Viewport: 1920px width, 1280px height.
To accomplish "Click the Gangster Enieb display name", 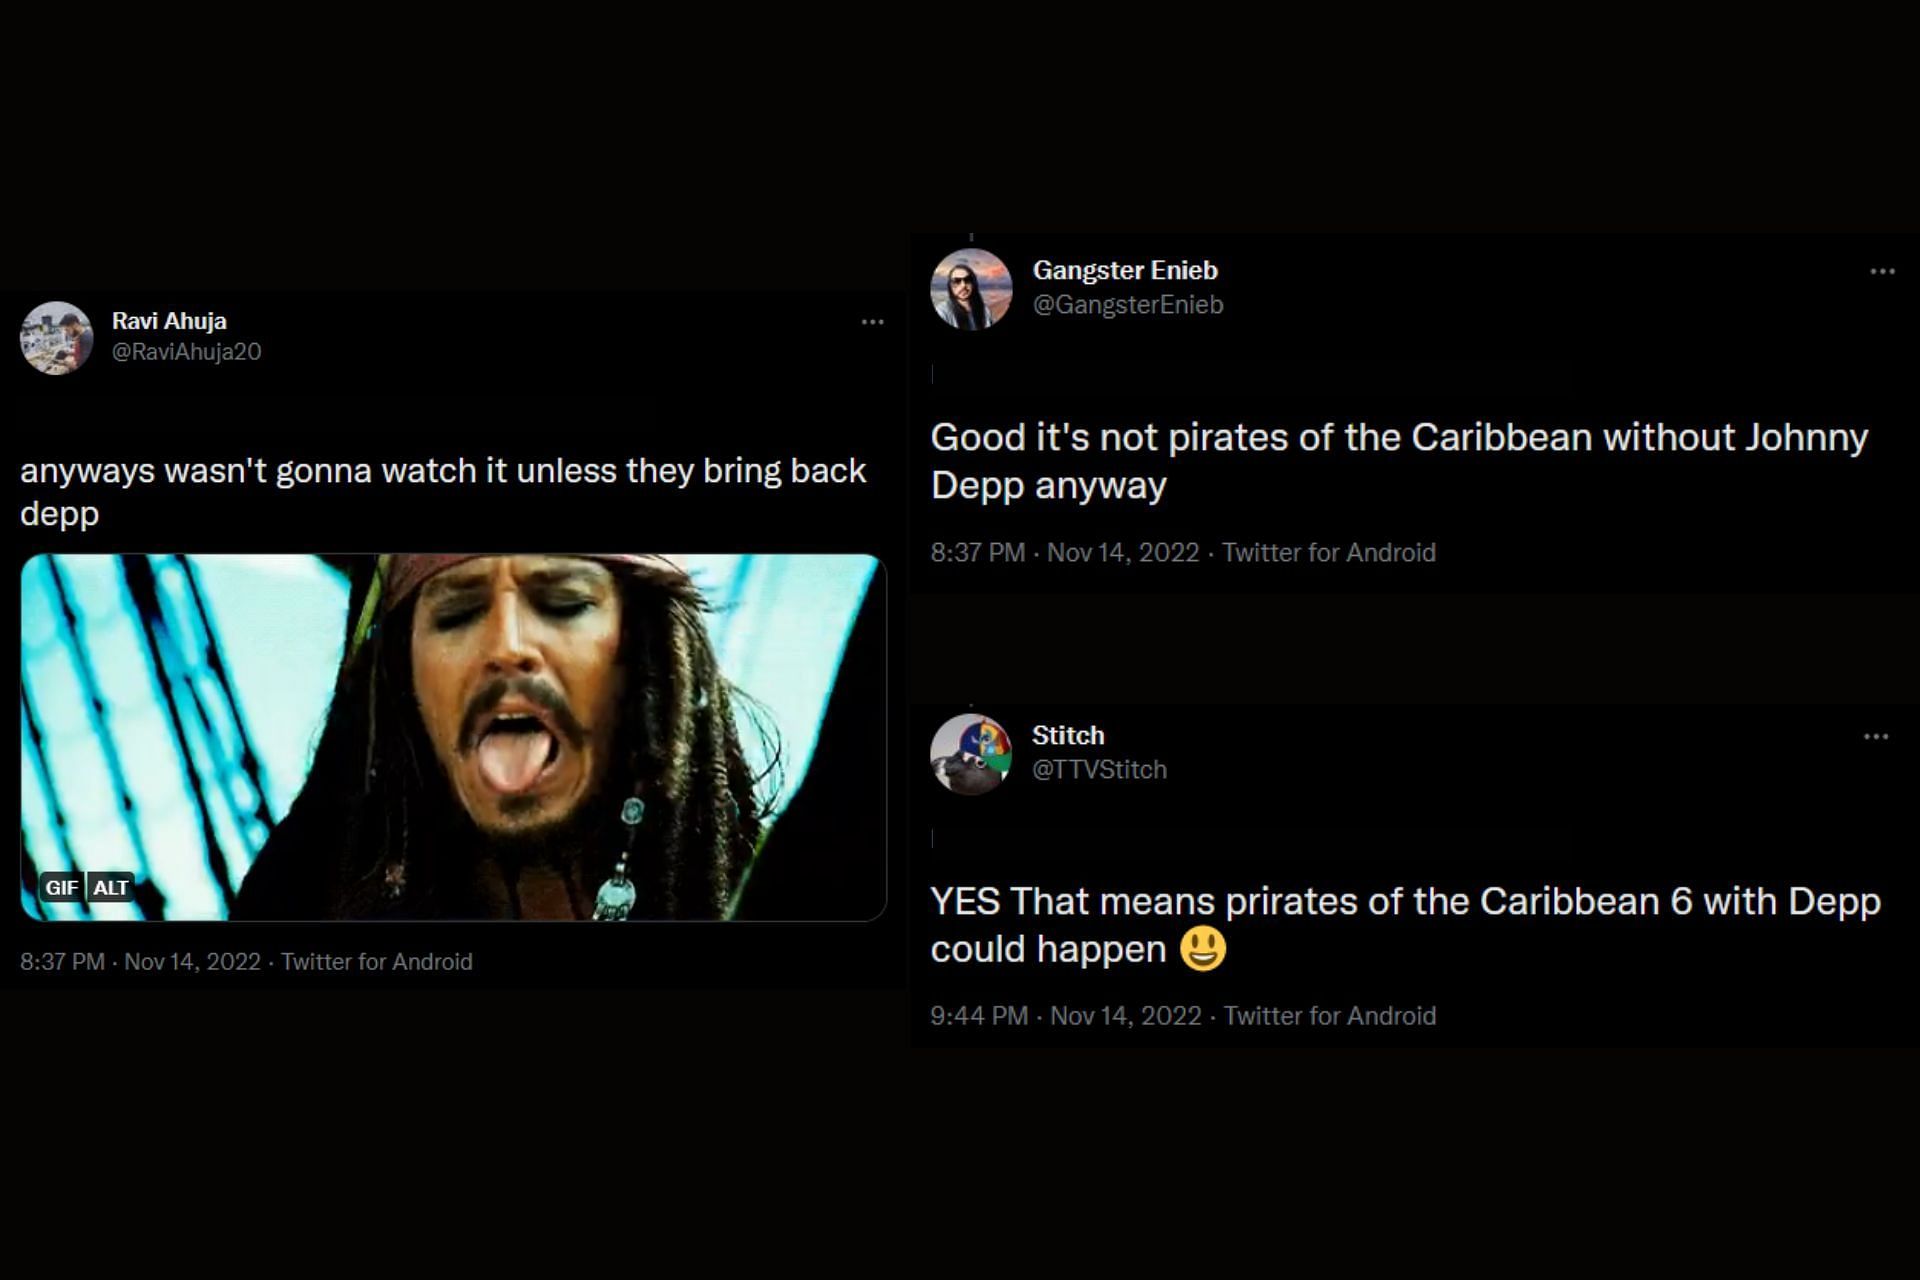I will (1125, 270).
